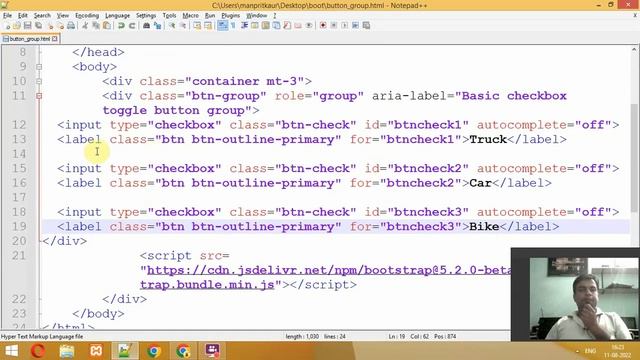Click the Zoom Out toolbar icon
640x360 pixels.
click(x=183, y=25)
